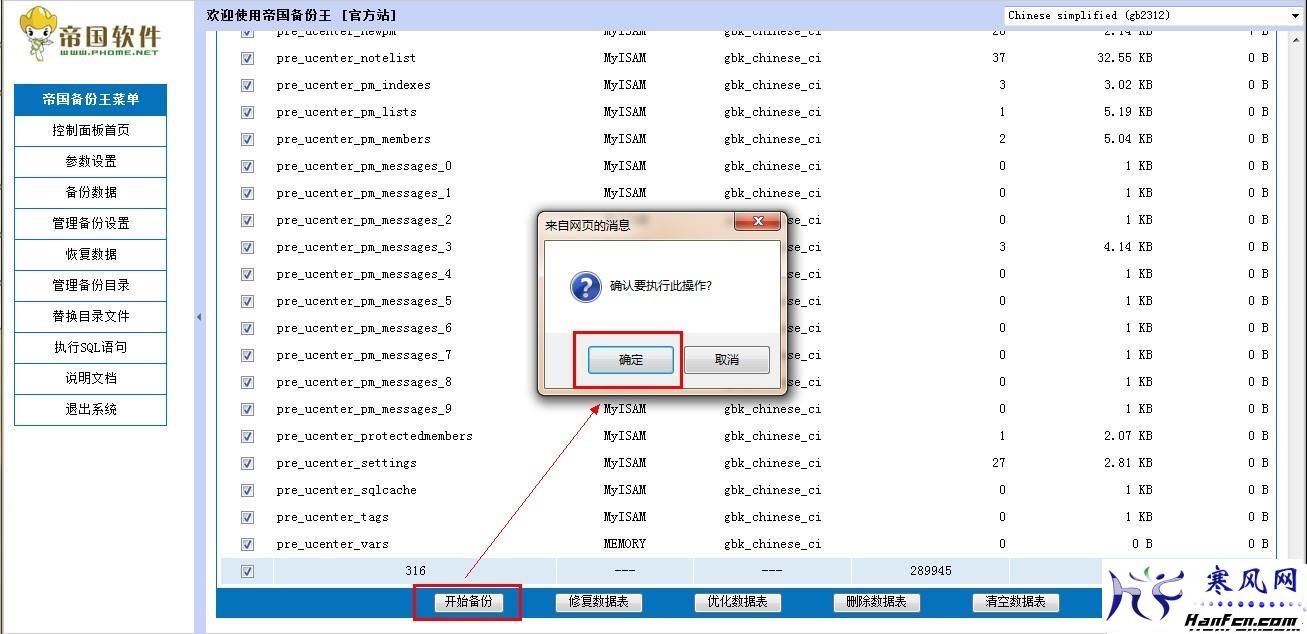
Task: Click the question mark icon in dialog
Action: [585, 286]
